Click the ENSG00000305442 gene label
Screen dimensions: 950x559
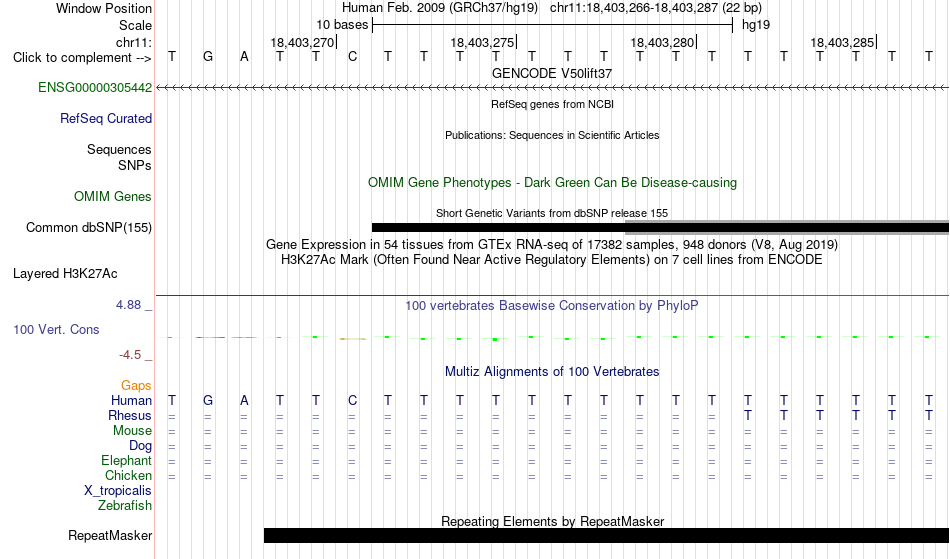pyautogui.click(x=95, y=88)
